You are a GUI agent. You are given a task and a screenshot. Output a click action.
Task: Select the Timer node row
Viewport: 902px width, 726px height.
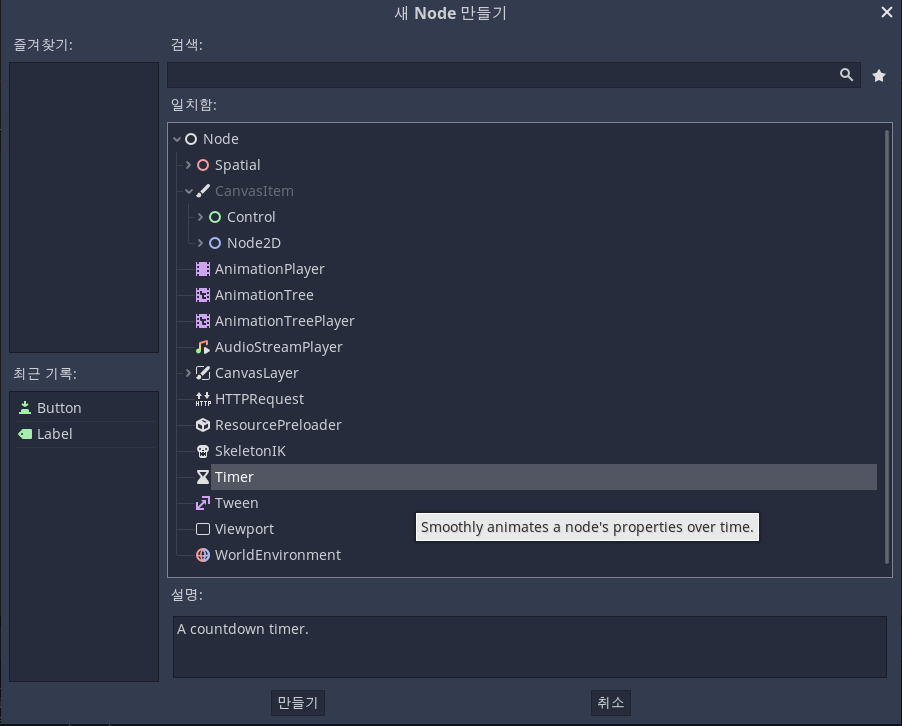coord(544,477)
